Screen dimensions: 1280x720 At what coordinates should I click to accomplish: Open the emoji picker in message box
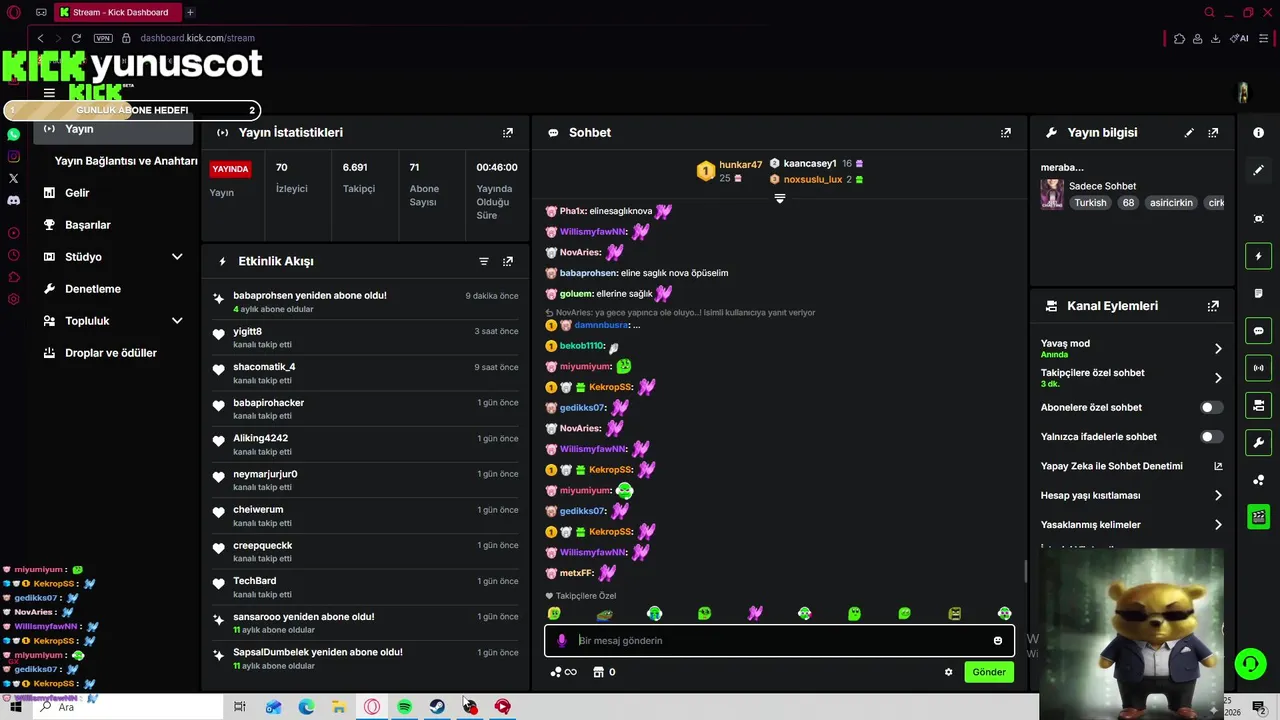pos(998,641)
